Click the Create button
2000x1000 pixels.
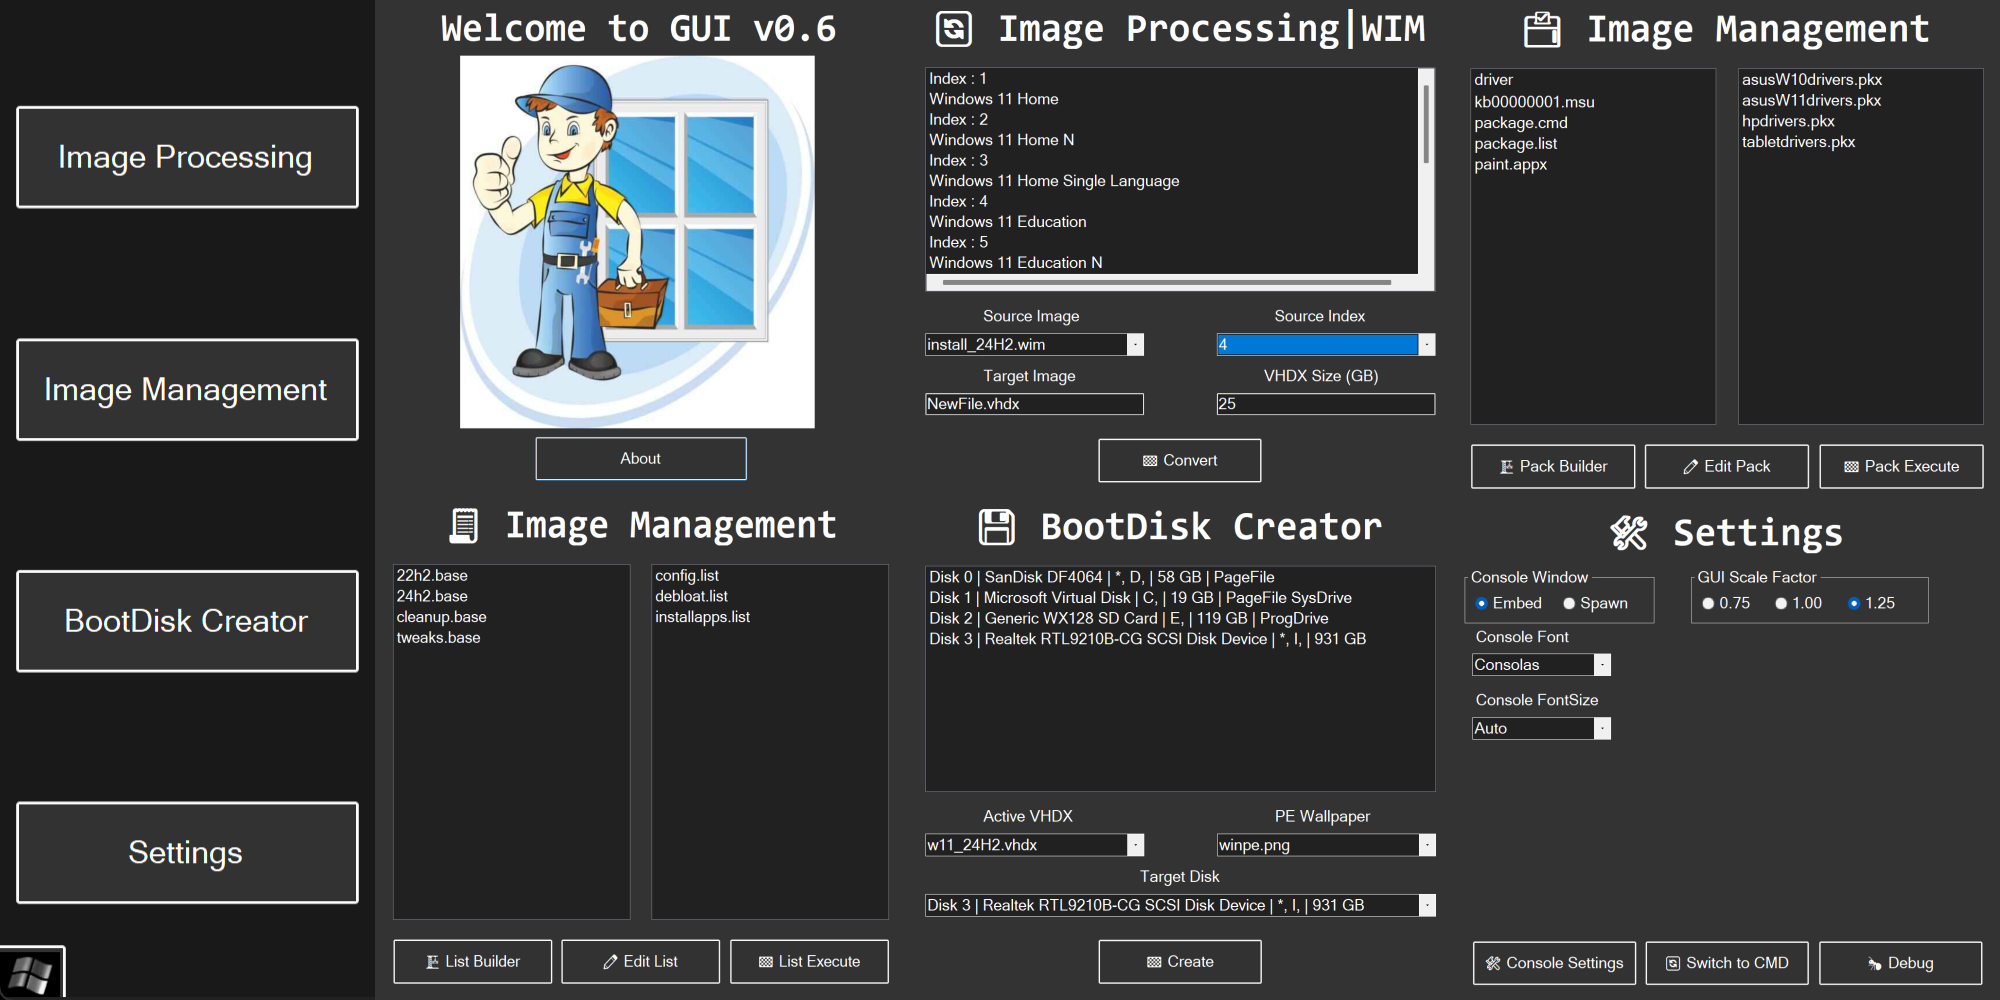(1180, 962)
